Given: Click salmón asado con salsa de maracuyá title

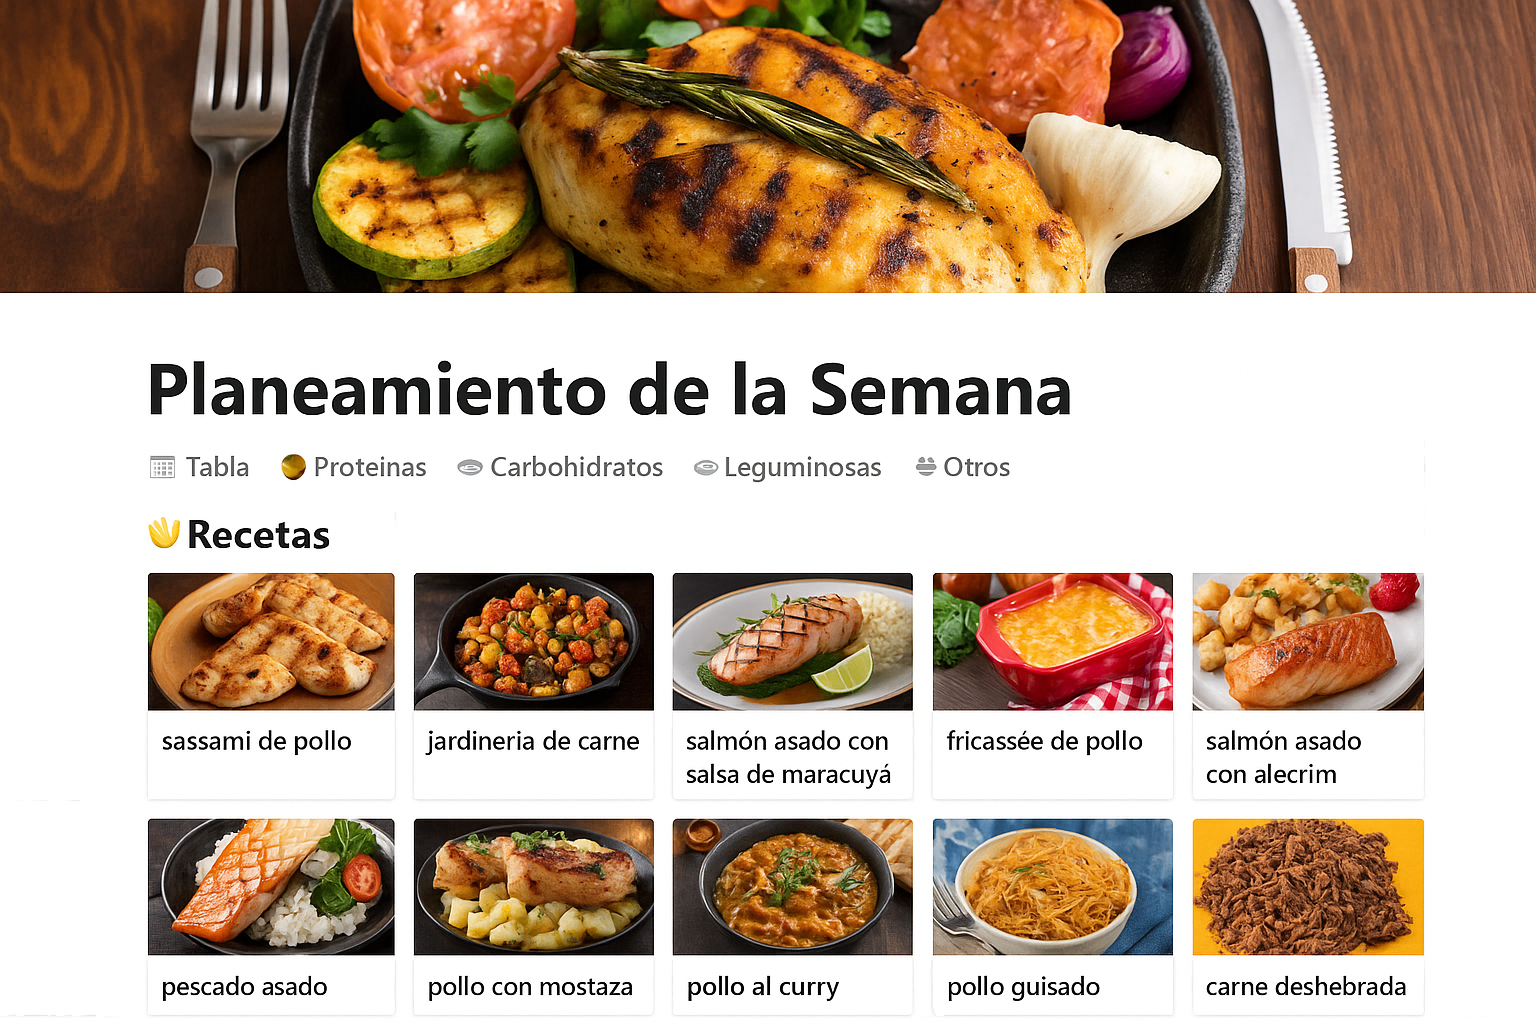Looking at the screenshot, I should (x=788, y=757).
